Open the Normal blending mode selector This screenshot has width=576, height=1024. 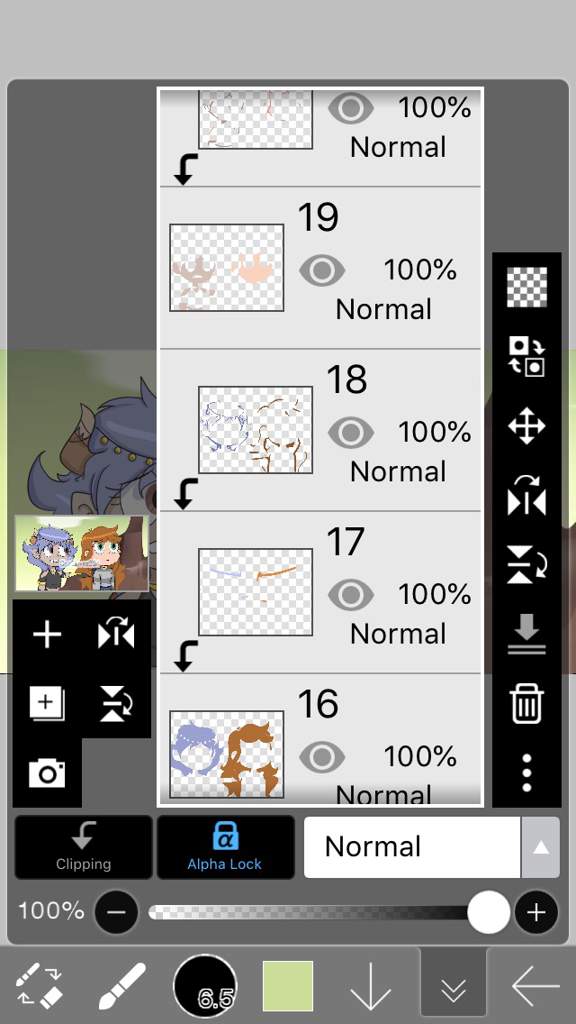click(432, 847)
